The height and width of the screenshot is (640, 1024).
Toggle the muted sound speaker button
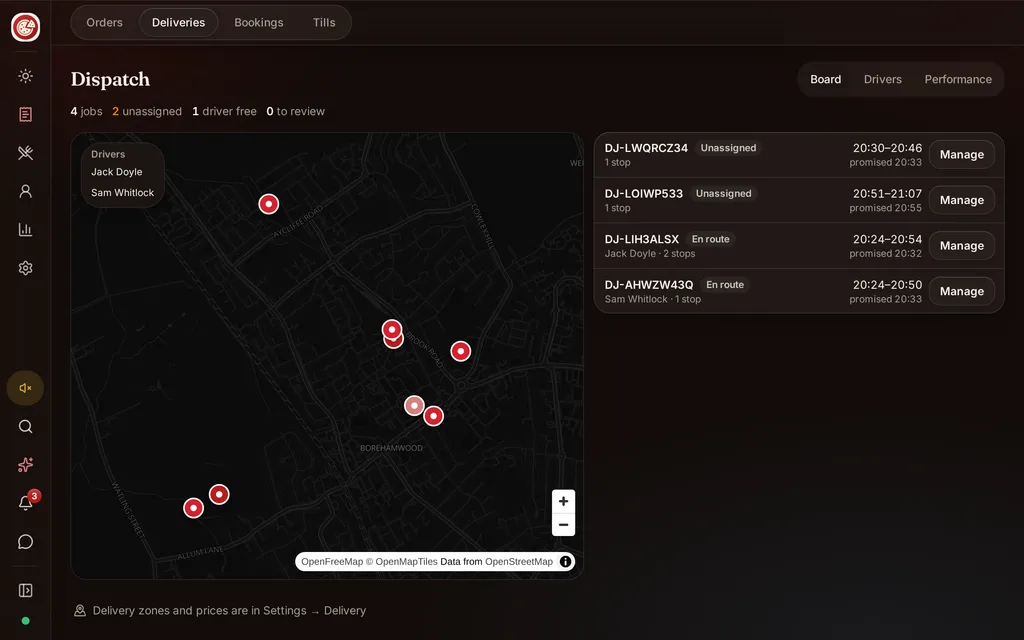point(25,388)
